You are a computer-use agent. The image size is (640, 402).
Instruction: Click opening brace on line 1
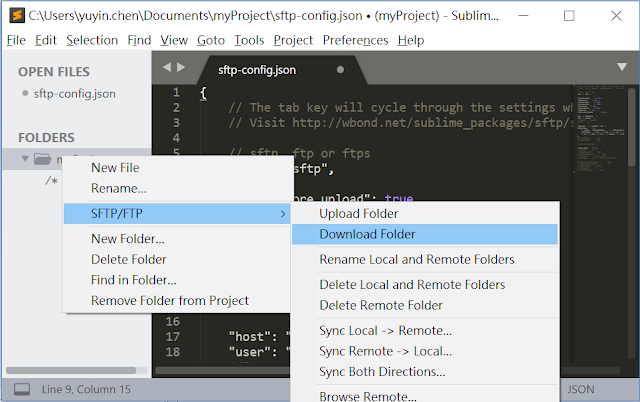point(203,93)
